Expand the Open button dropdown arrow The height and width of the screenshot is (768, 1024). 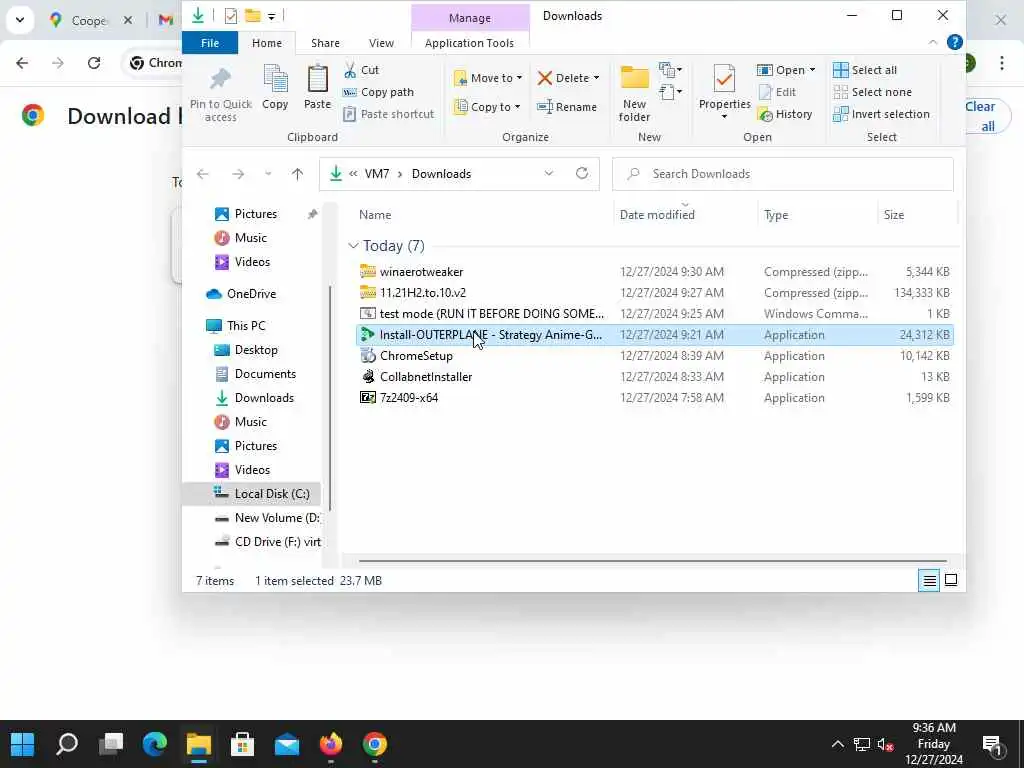[812, 70]
